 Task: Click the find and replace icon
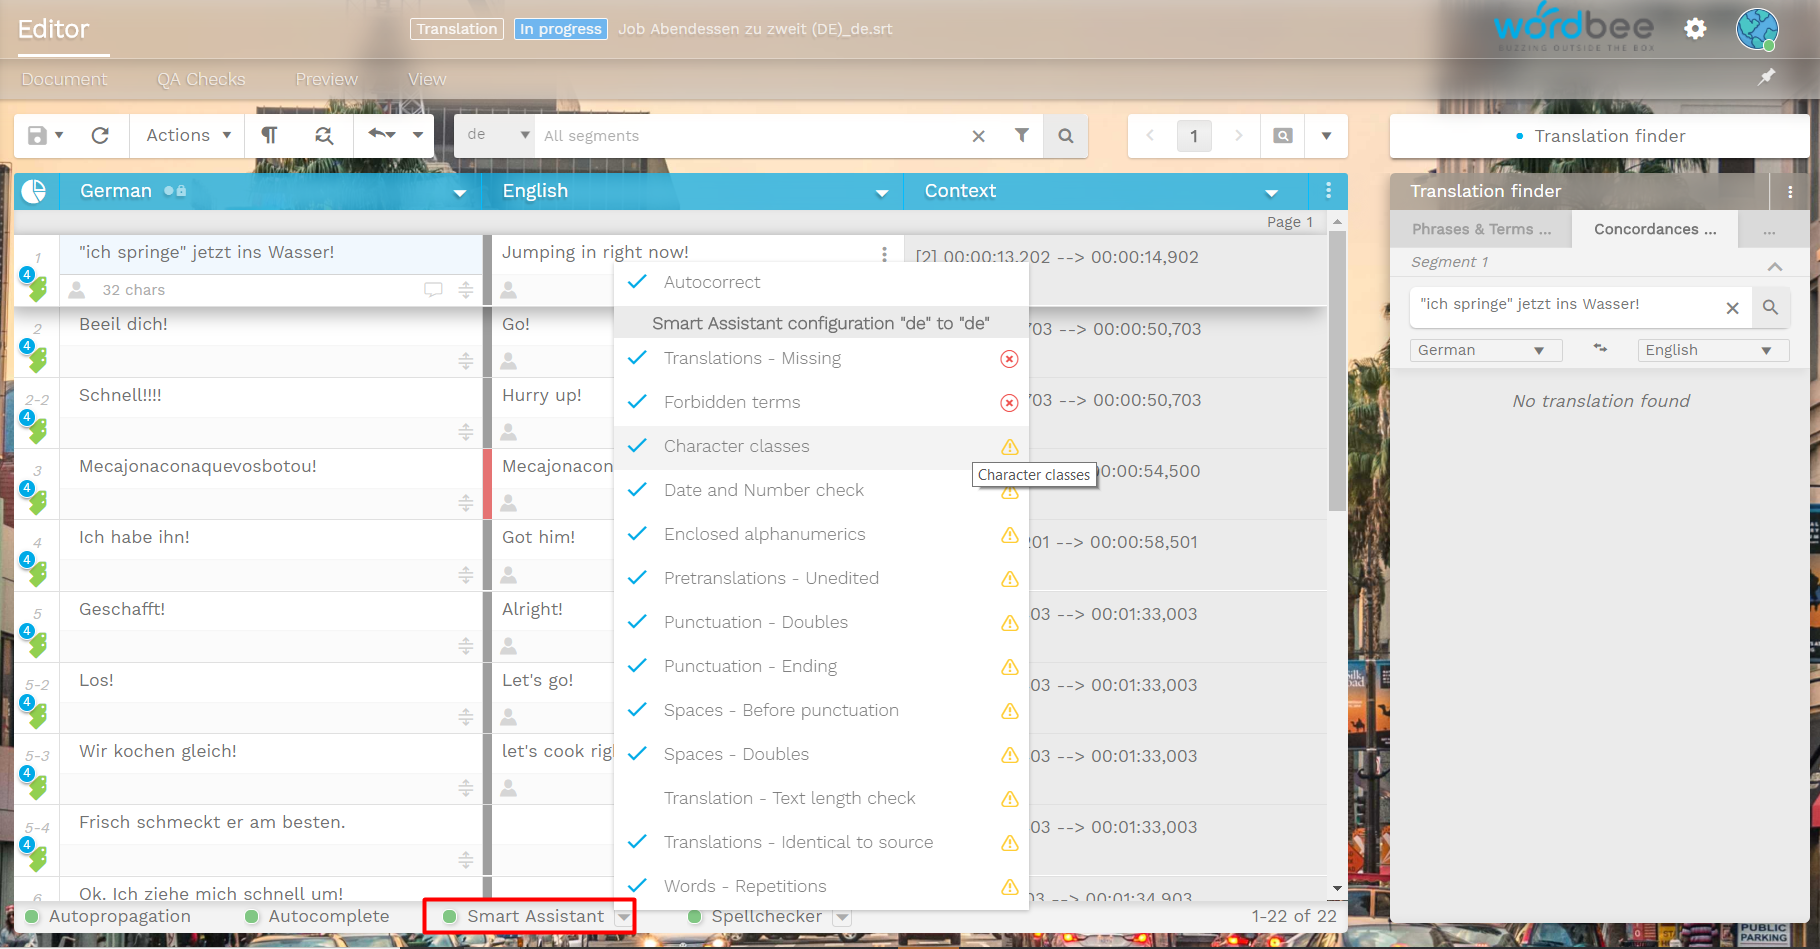click(x=324, y=136)
